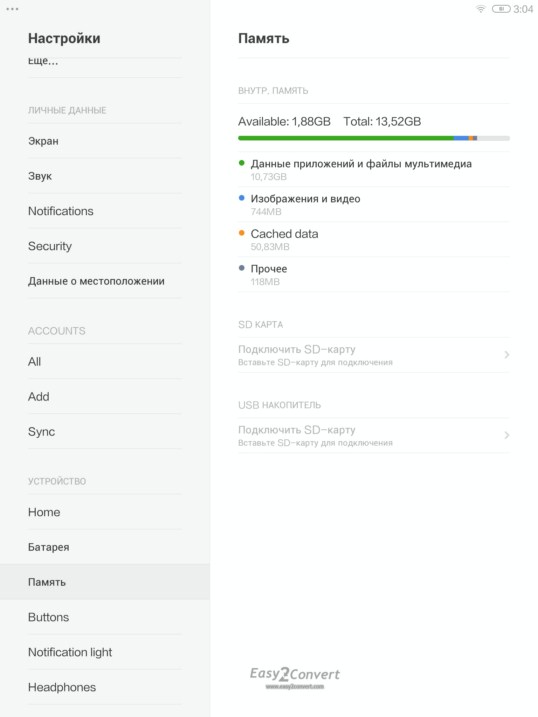Tap the gray dot beside Прочее
Screen dimensions: 538x717
[x=242, y=268]
